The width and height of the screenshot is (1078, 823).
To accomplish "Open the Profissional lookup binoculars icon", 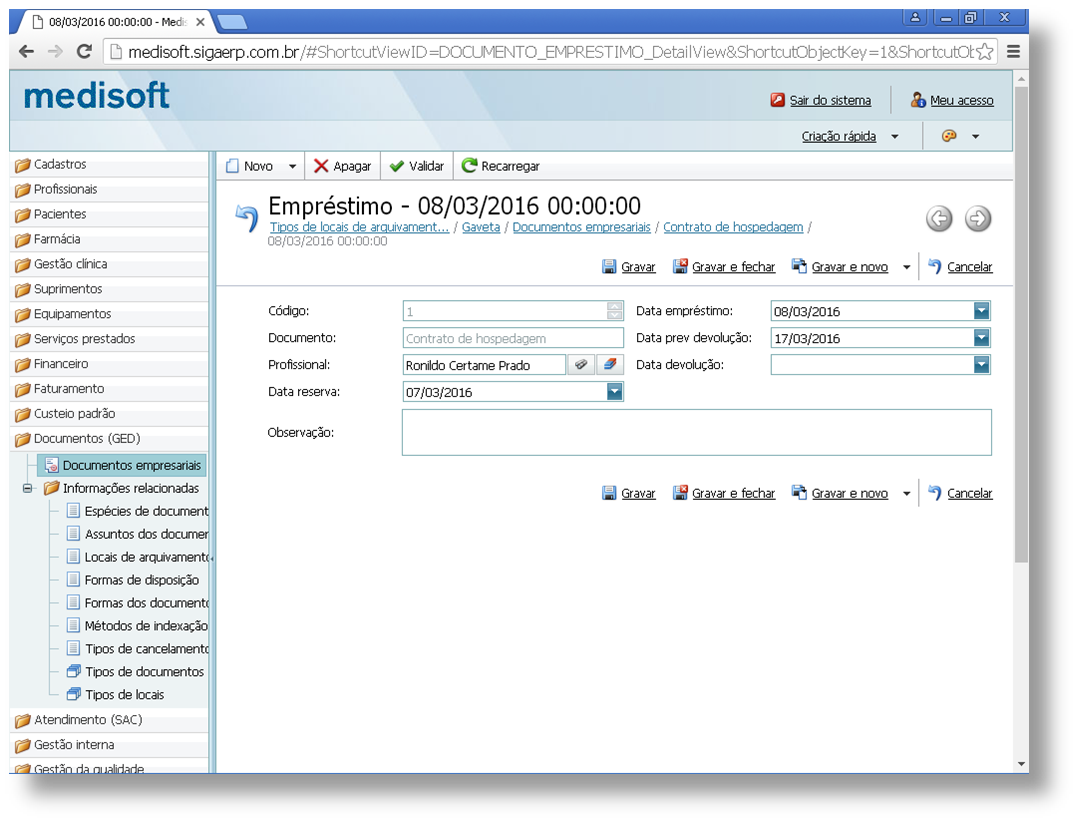I will tap(581, 364).
